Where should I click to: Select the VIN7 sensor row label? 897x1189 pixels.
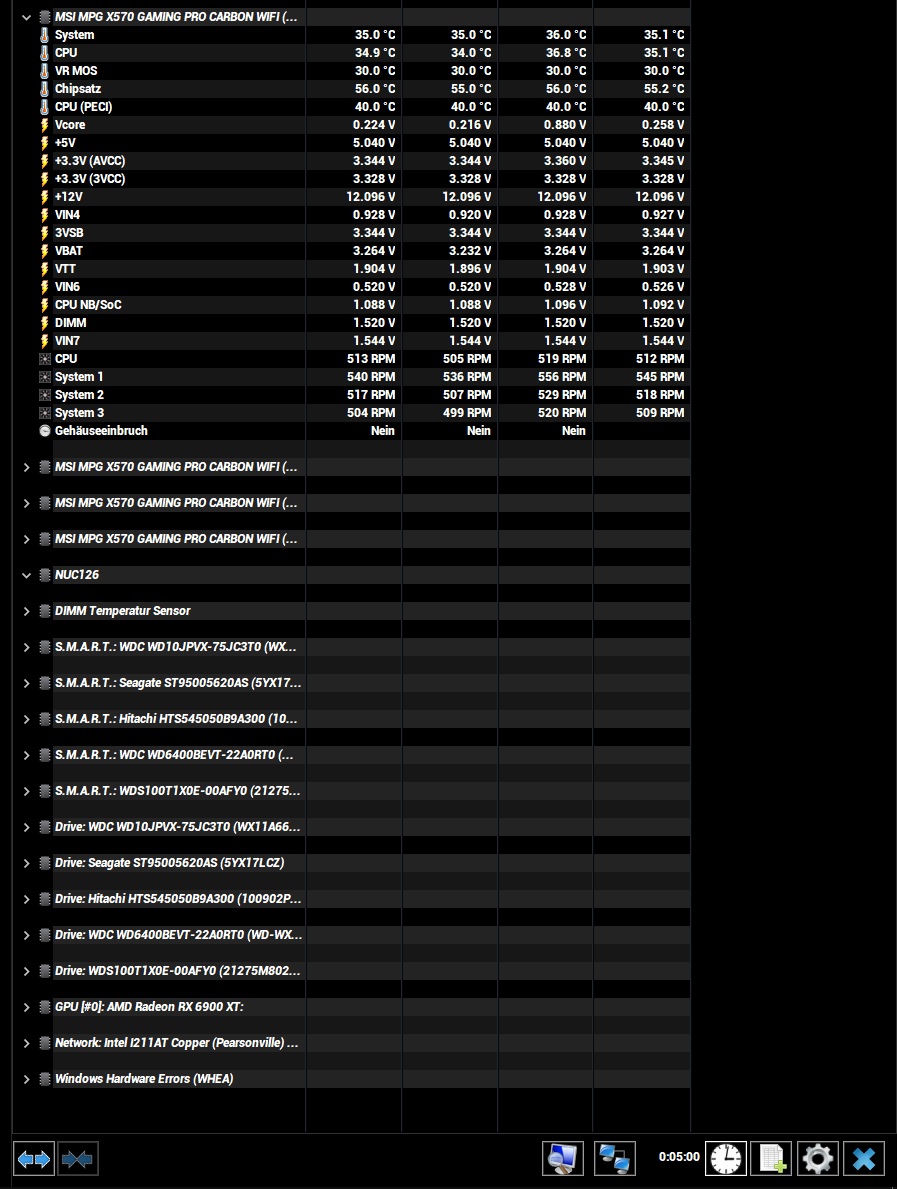coord(67,341)
